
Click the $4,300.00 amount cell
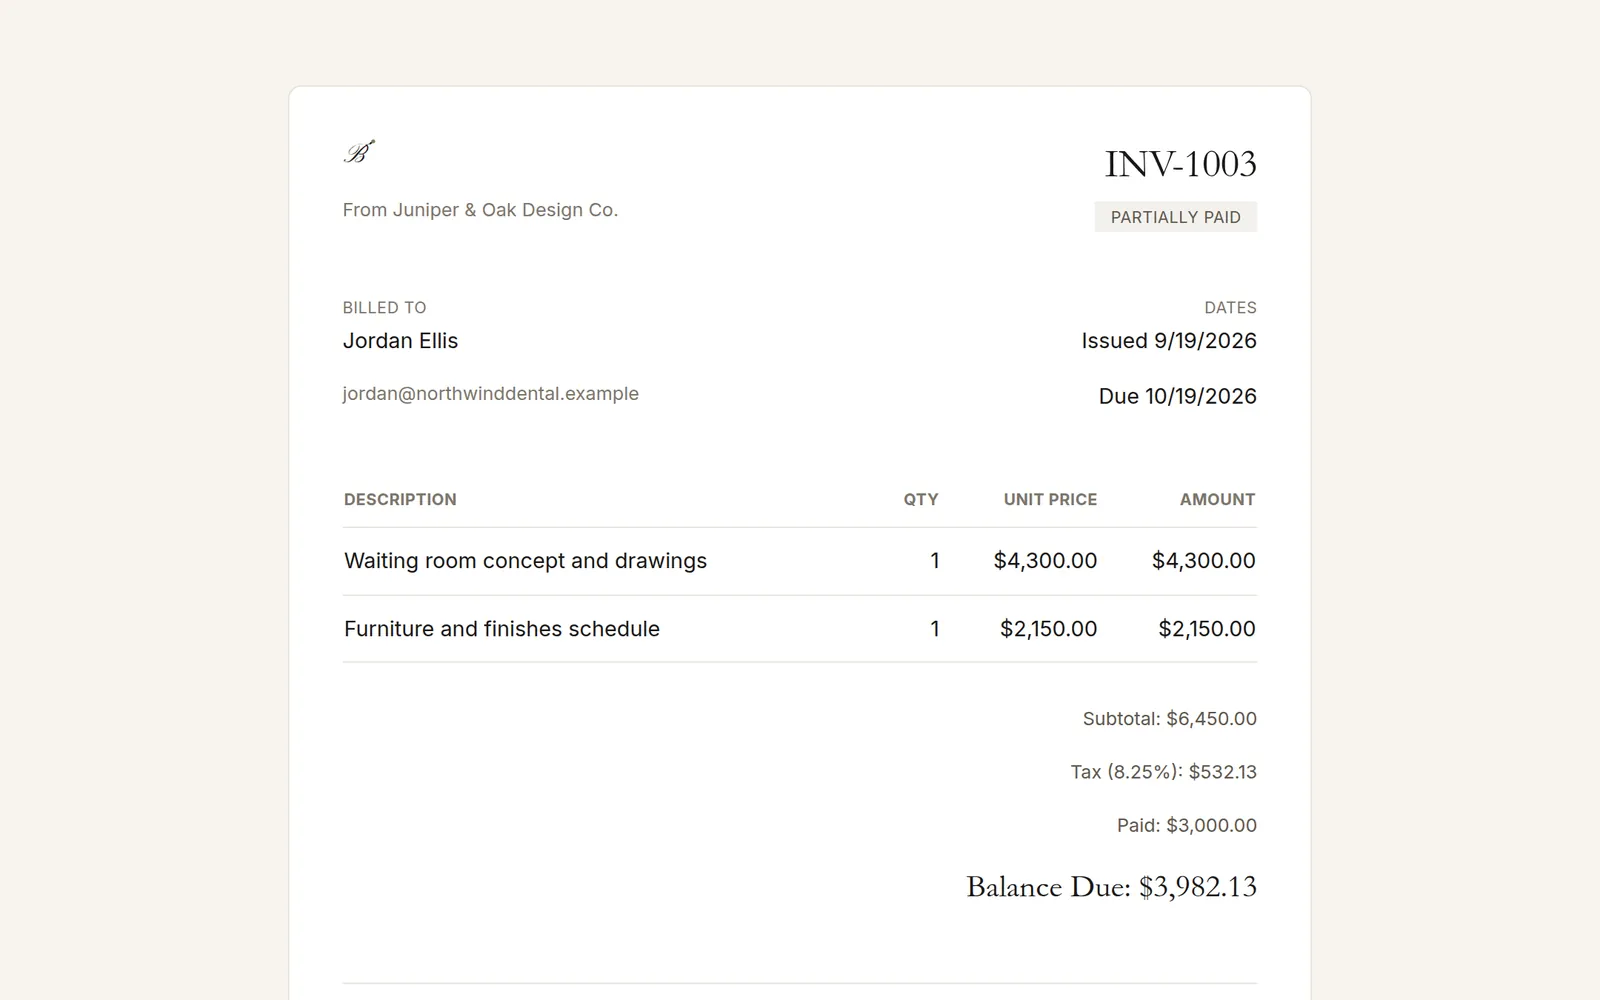[x=1203, y=561]
